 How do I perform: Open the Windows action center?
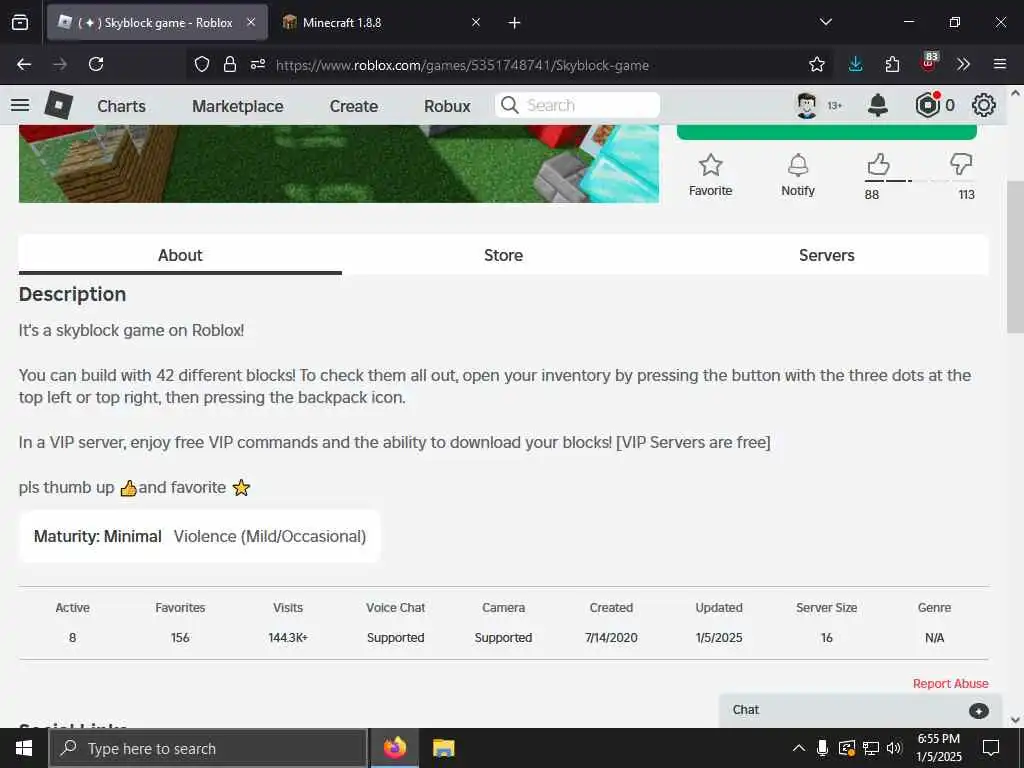(991, 748)
